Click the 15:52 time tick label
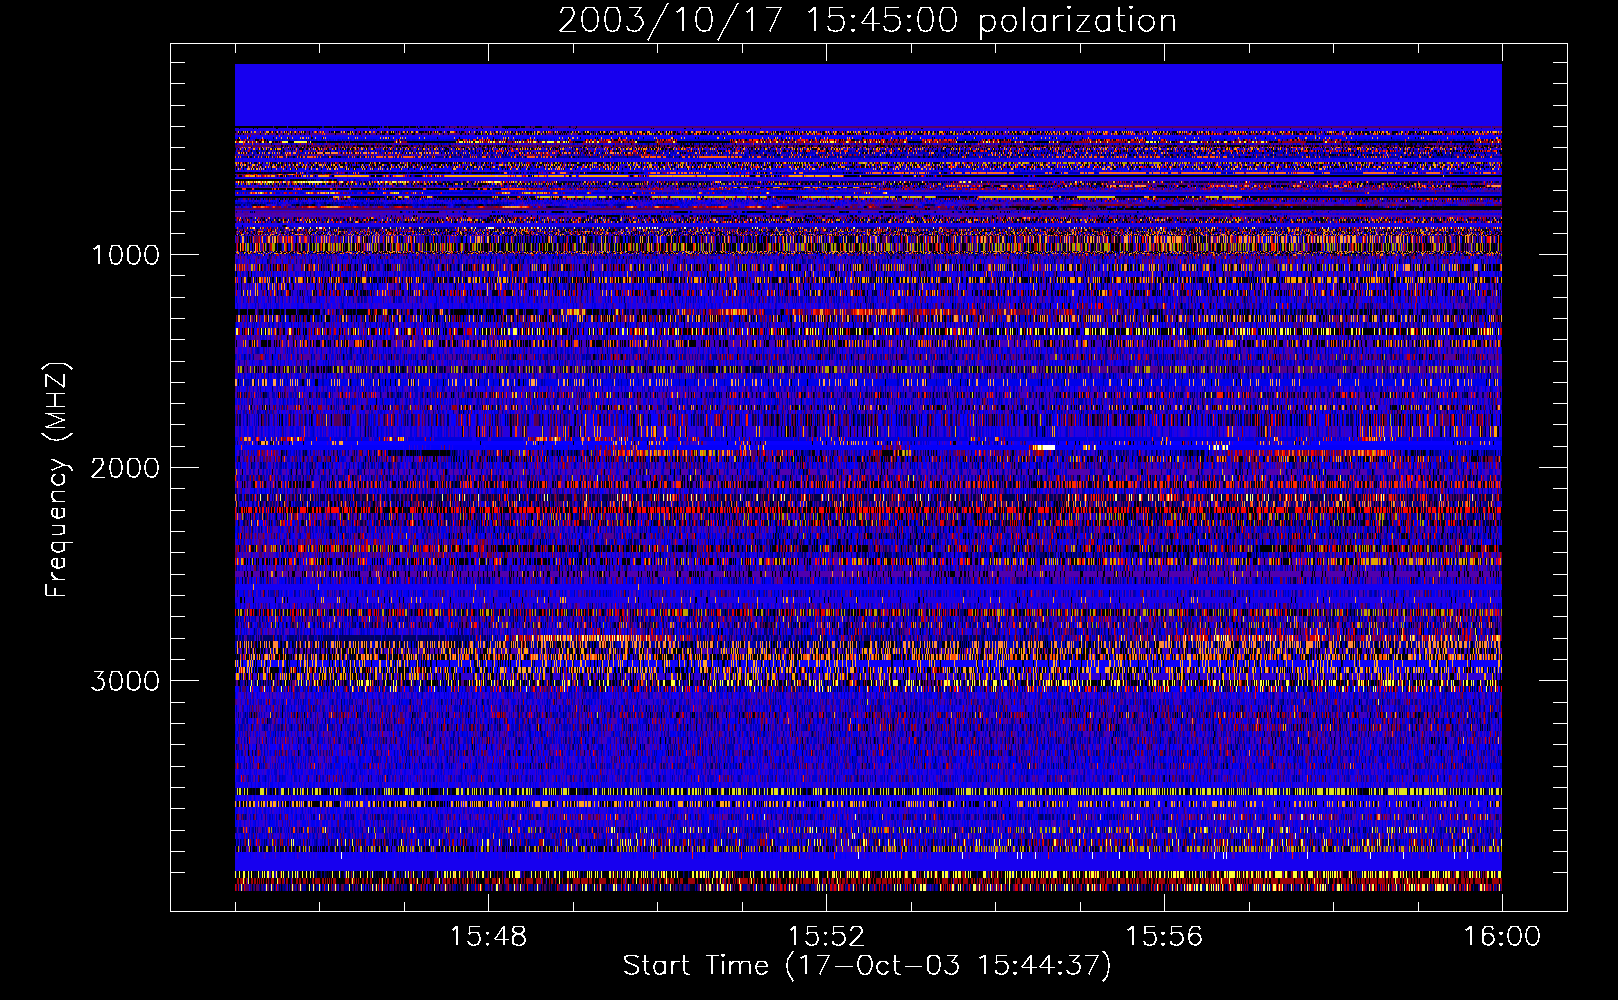 826,937
